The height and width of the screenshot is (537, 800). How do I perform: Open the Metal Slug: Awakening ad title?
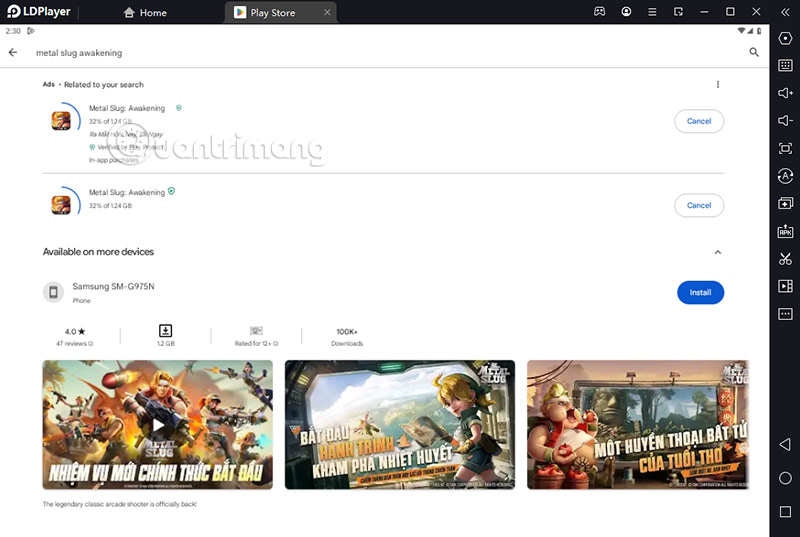coord(127,108)
